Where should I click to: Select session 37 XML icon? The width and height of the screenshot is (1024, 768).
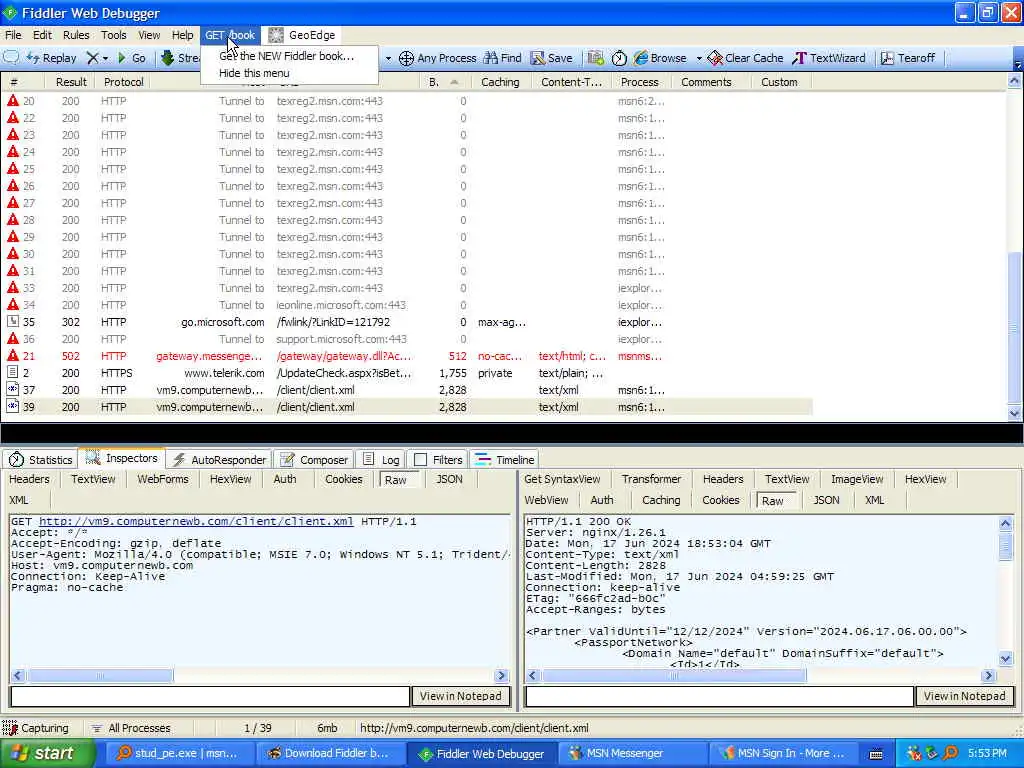pyautogui.click(x=12, y=390)
